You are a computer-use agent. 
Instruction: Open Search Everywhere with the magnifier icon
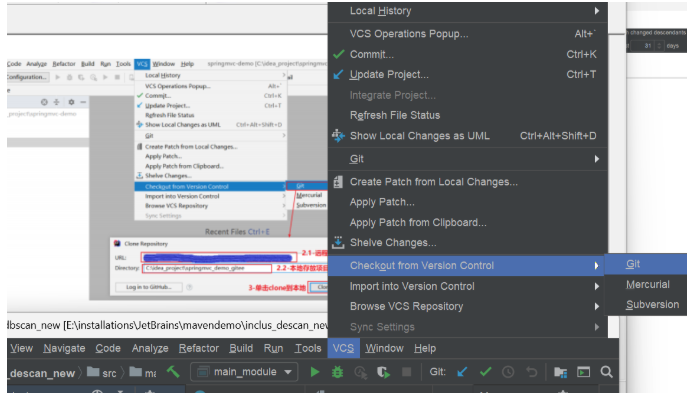point(606,372)
